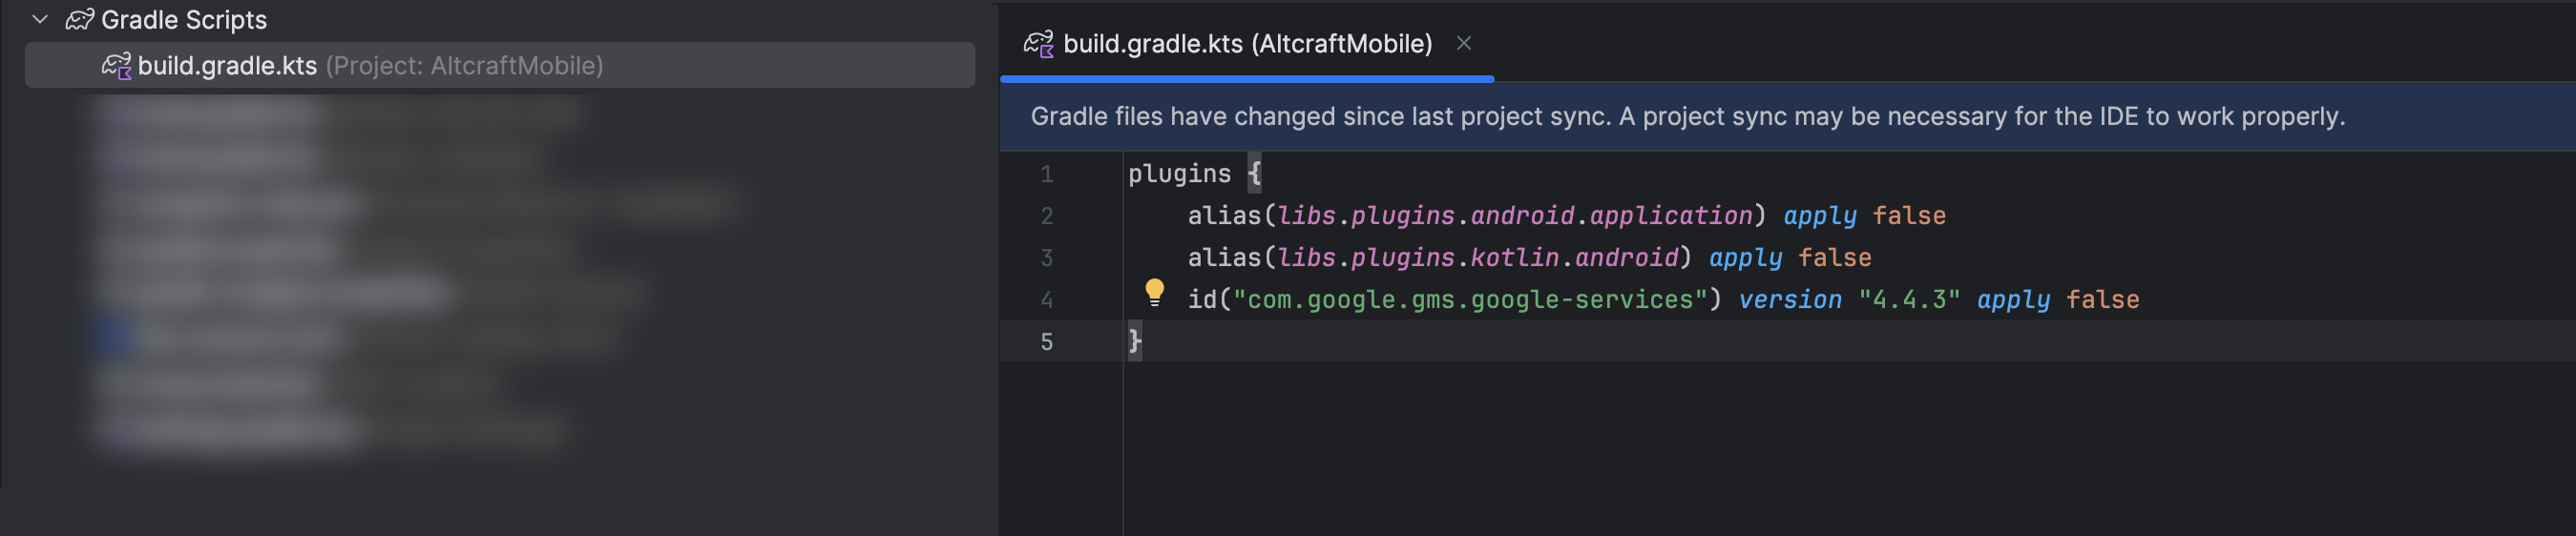Switch to the build.gradle.kts (AltcraftMobile) editor tab
The height and width of the screenshot is (536, 2576).
point(1246,44)
